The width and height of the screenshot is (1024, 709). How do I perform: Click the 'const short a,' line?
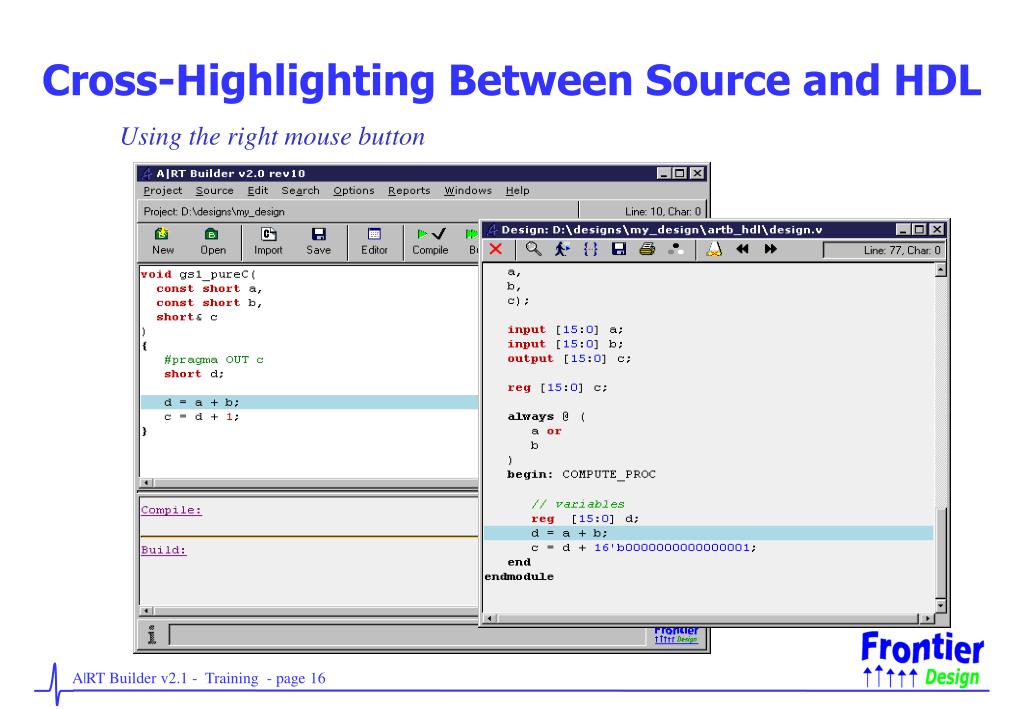click(209, 289)
